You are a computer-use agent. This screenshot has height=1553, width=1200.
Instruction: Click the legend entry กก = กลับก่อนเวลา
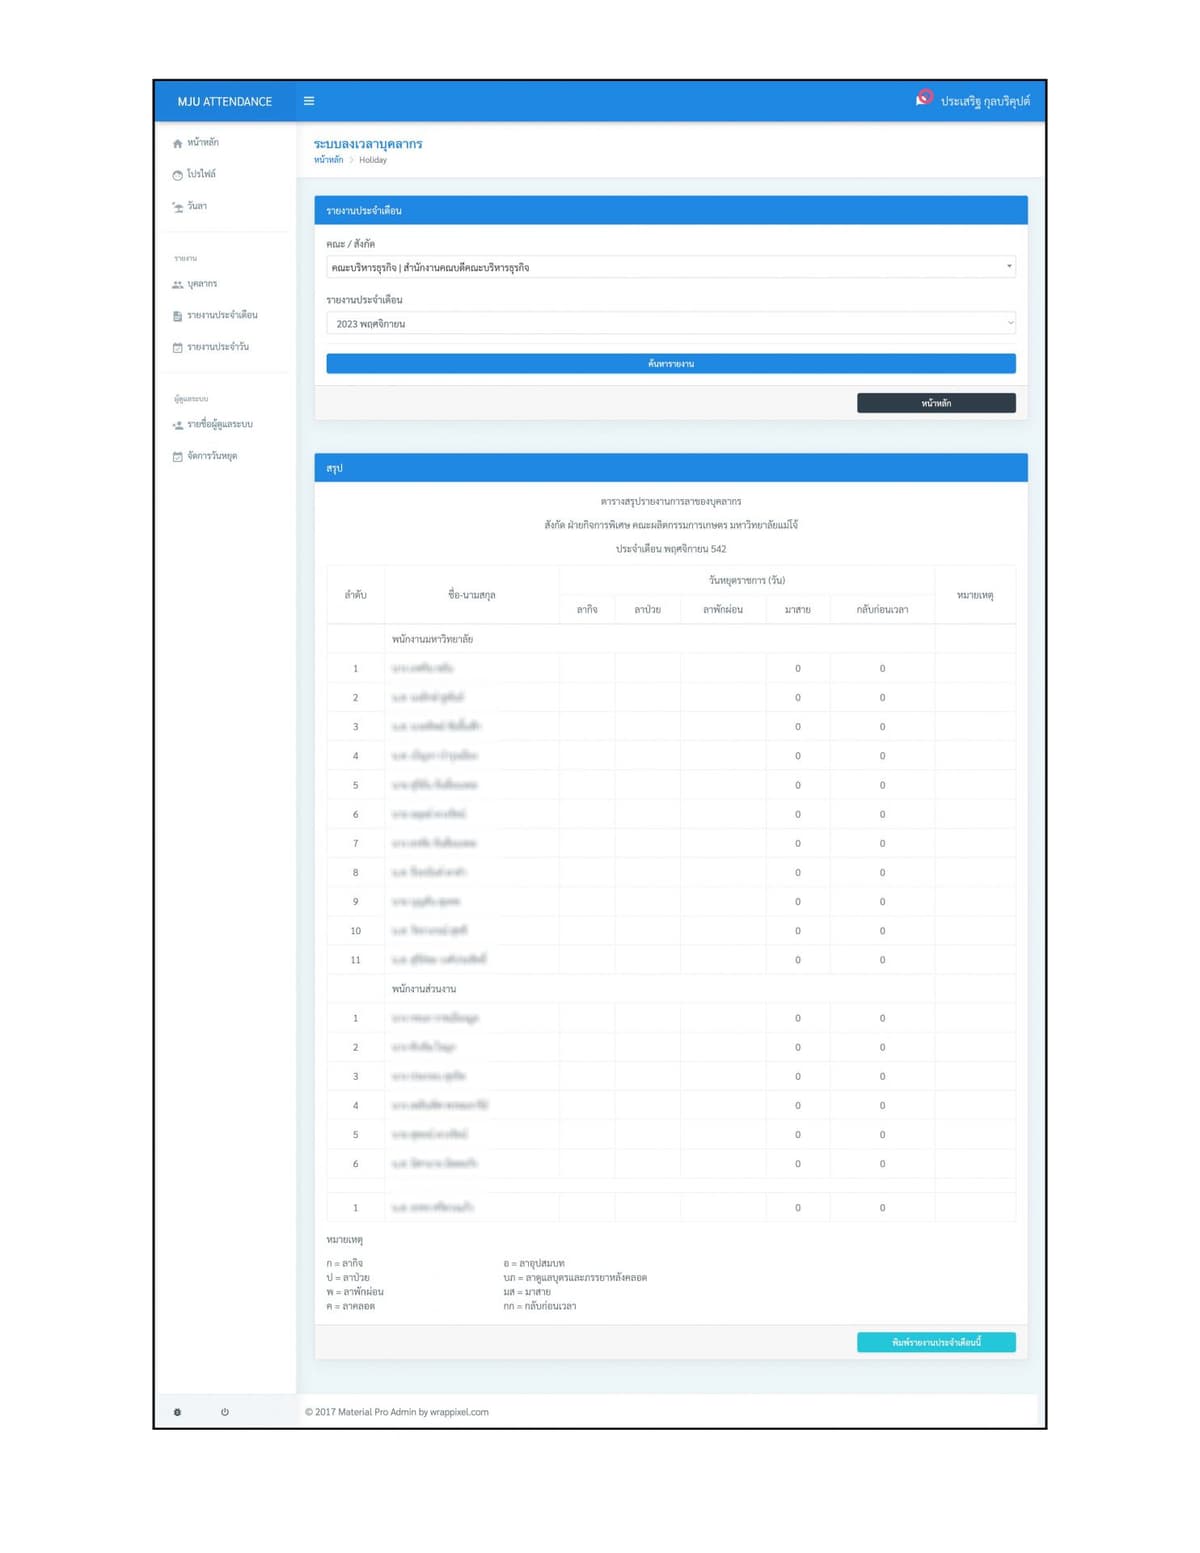click(x=540, y=1306)
